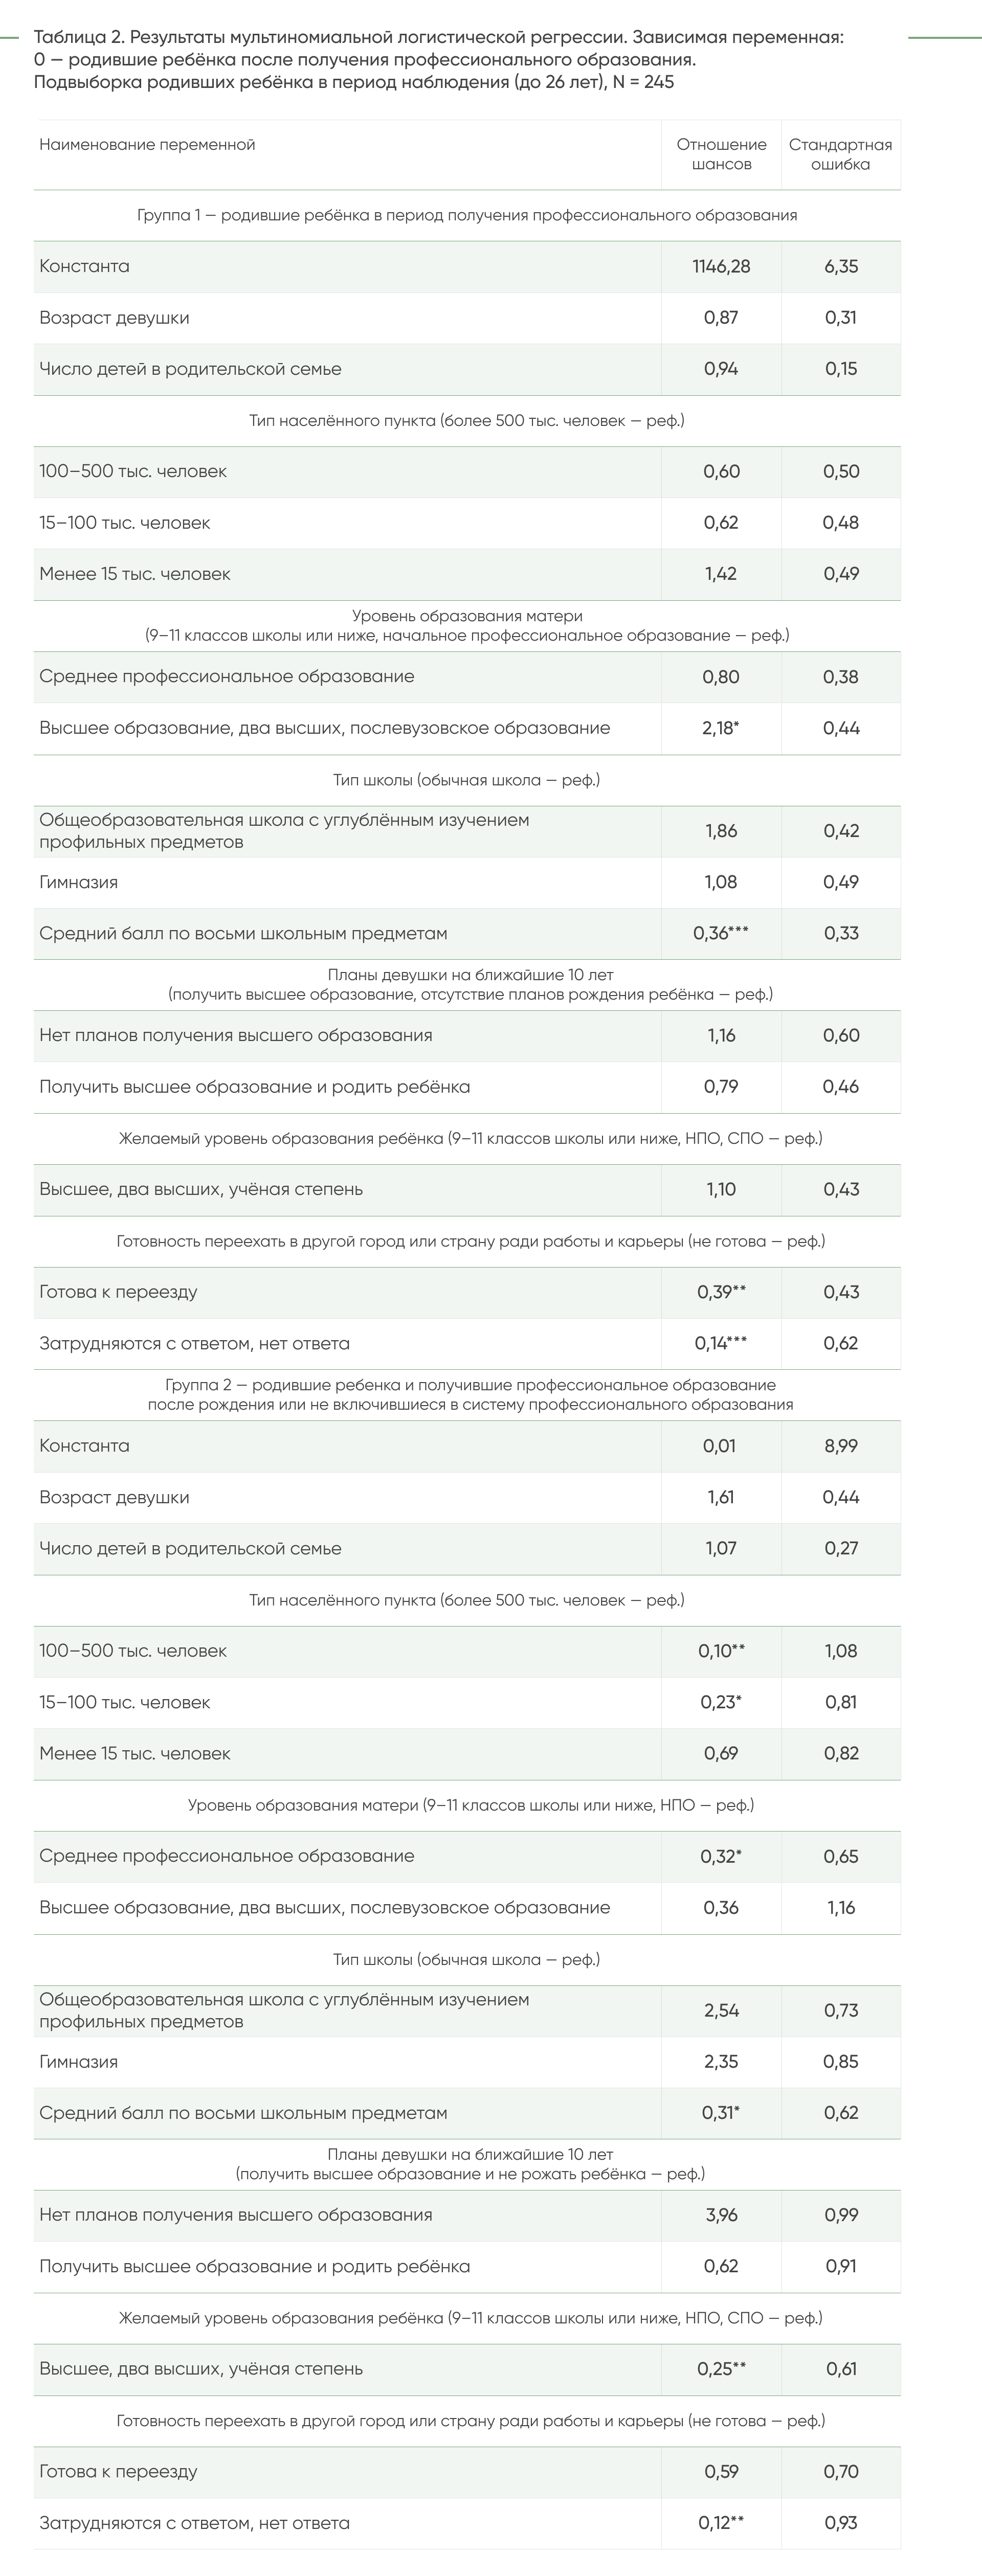Click 'Гимназия' row with odds ratio 2,35

[467, 2062]
